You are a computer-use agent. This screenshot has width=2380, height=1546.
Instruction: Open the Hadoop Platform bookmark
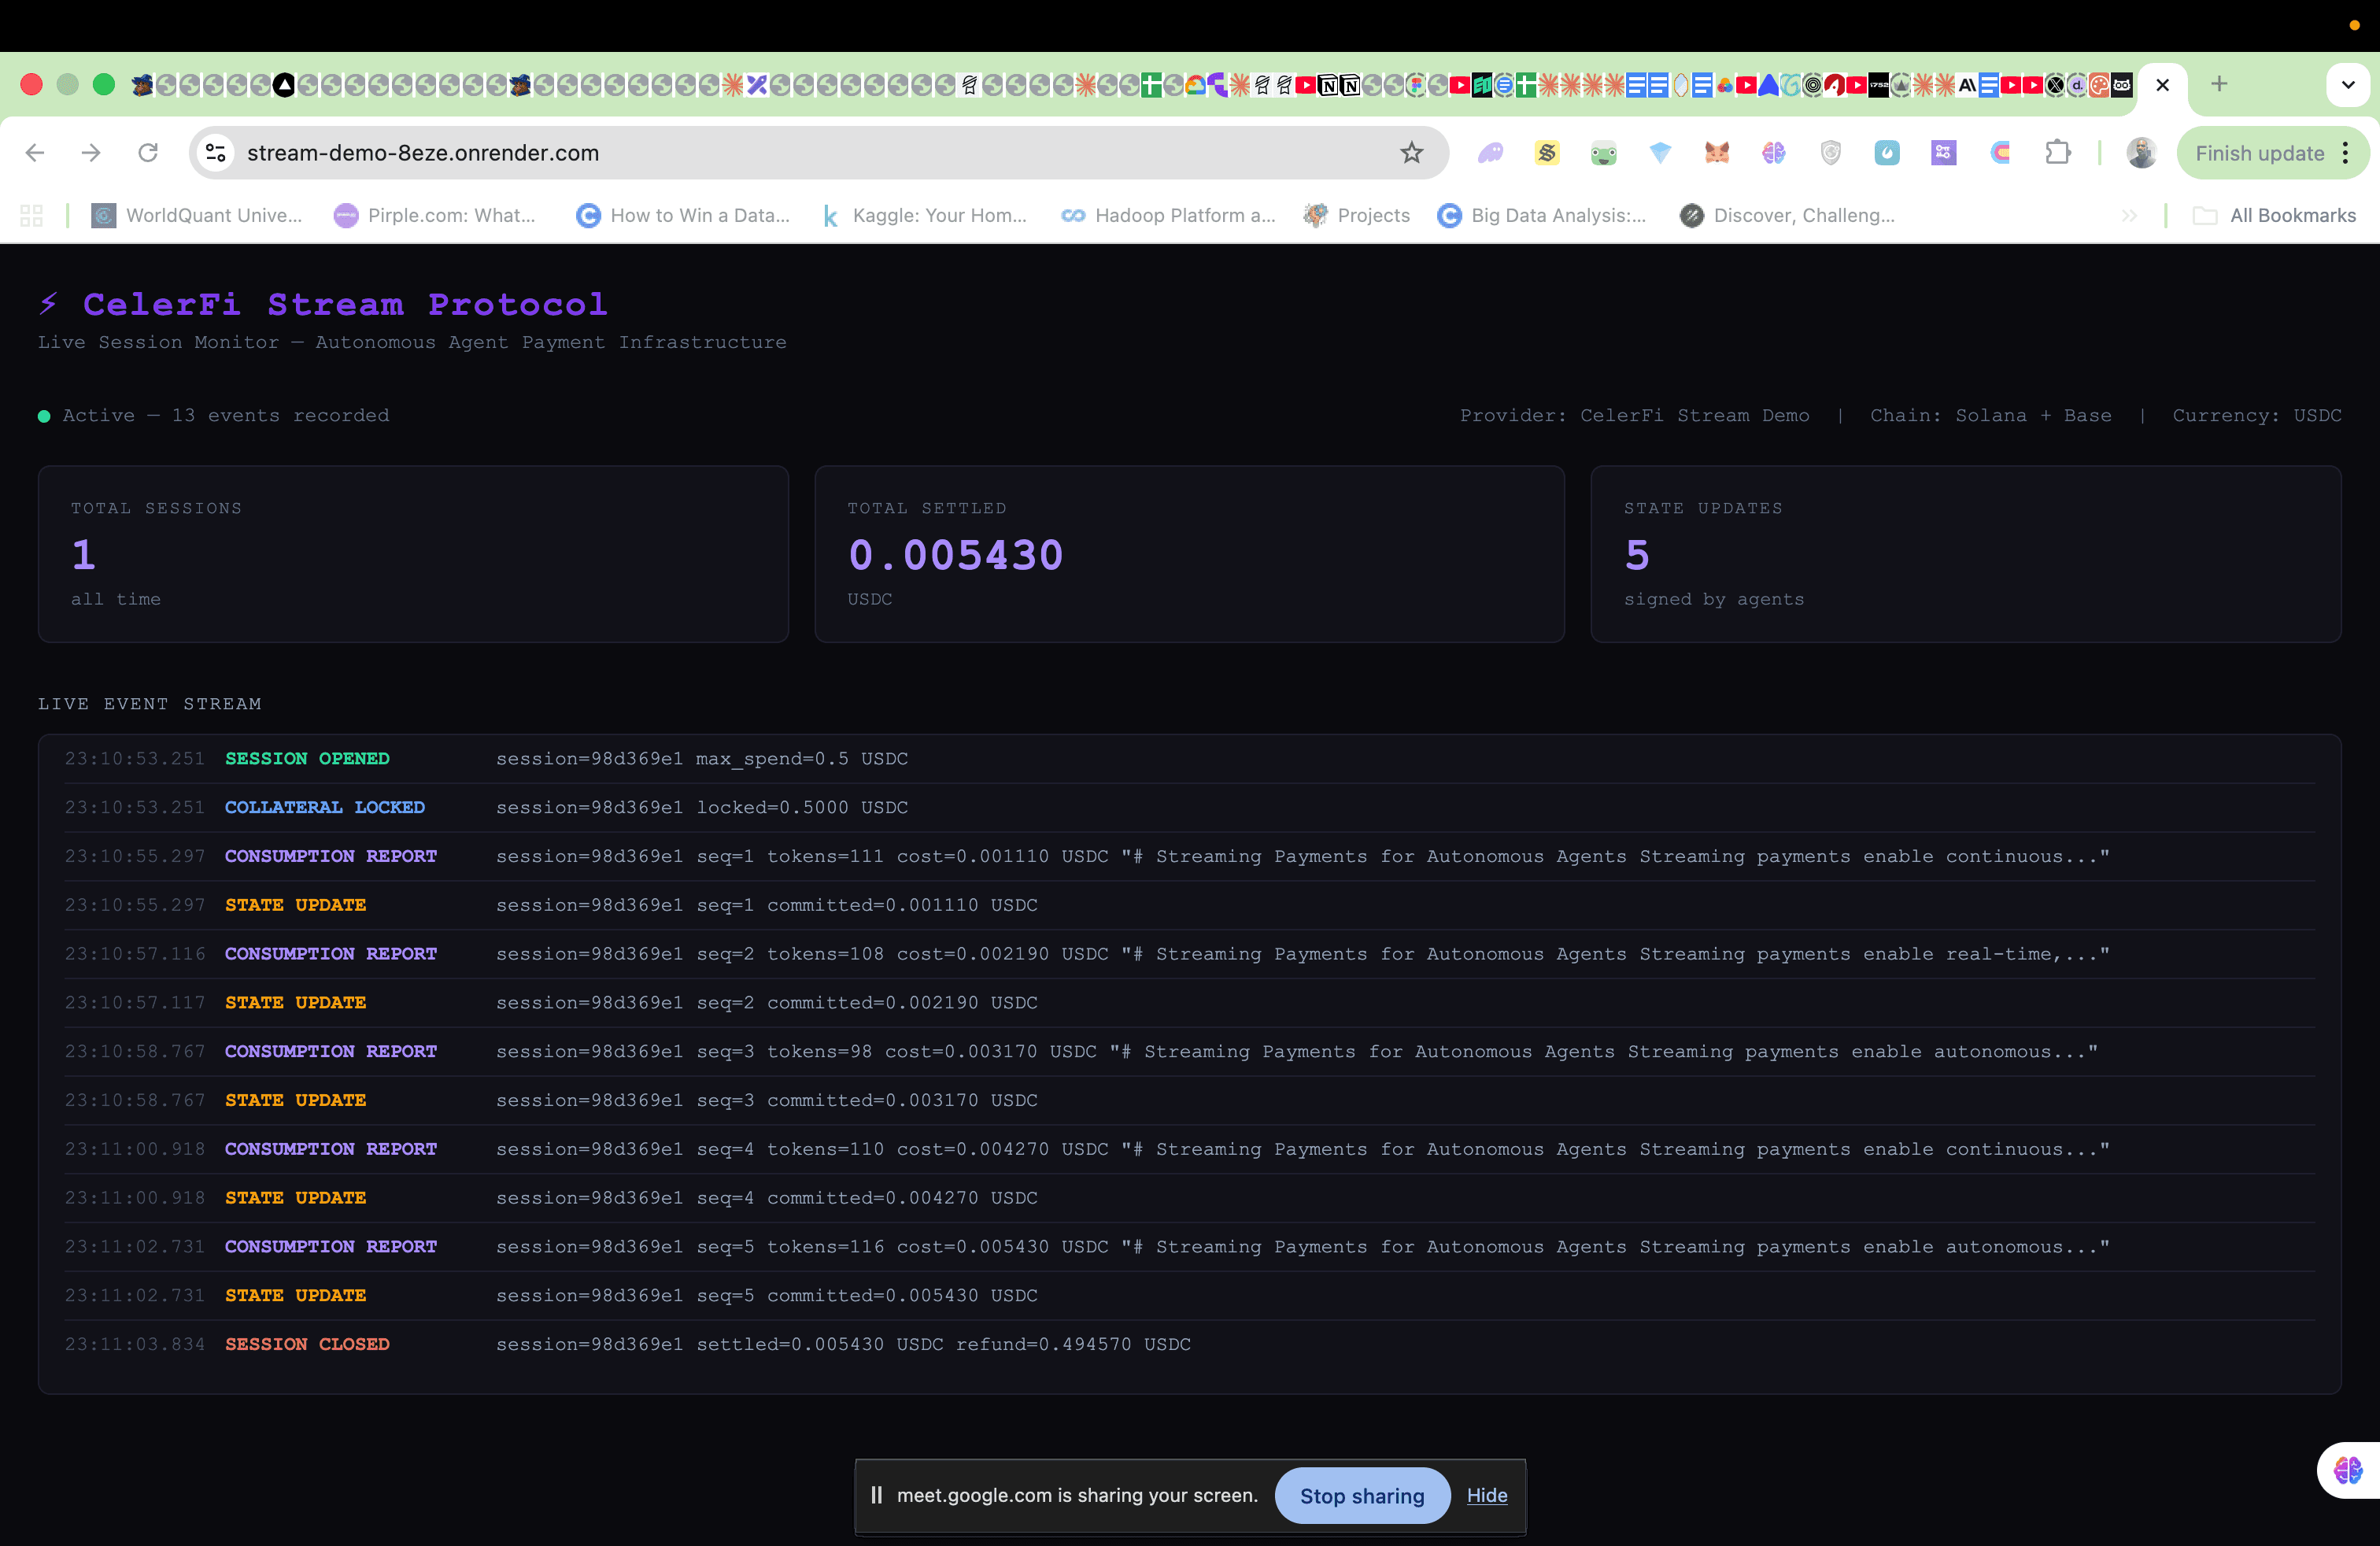[x=1168, y=215]
